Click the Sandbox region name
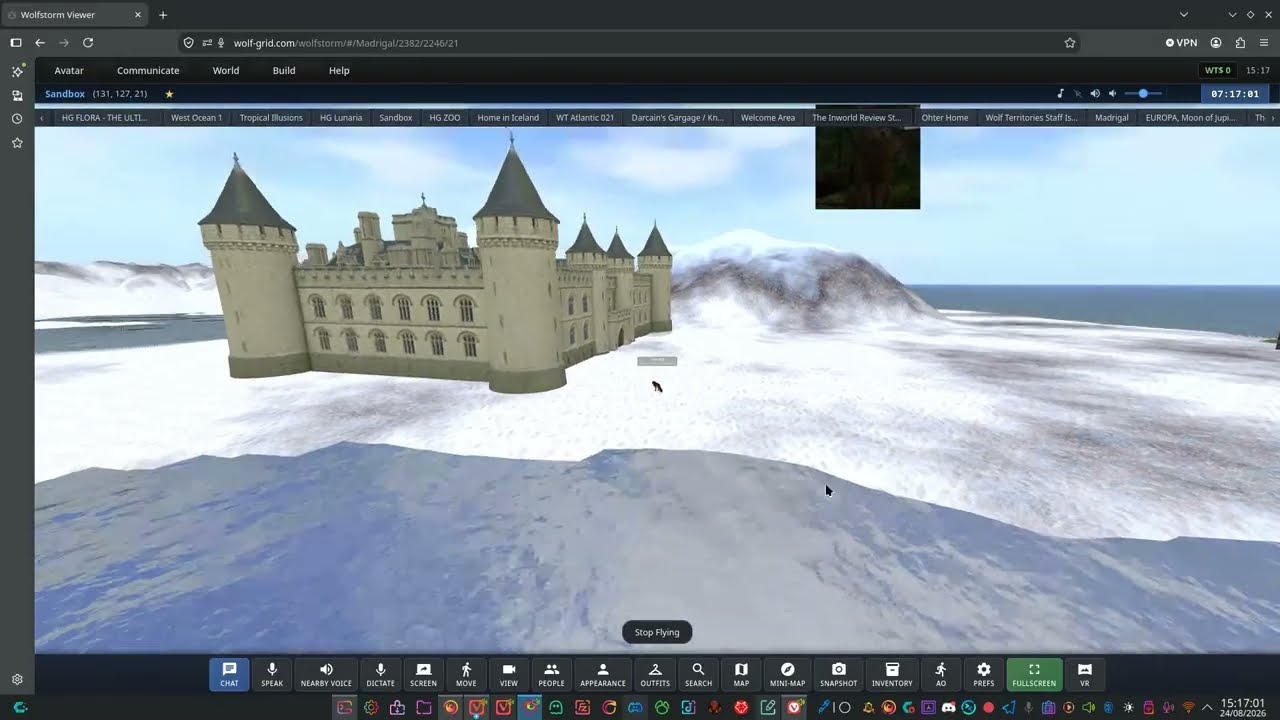This screenshot has width=1280, height=720. [65, 94]
